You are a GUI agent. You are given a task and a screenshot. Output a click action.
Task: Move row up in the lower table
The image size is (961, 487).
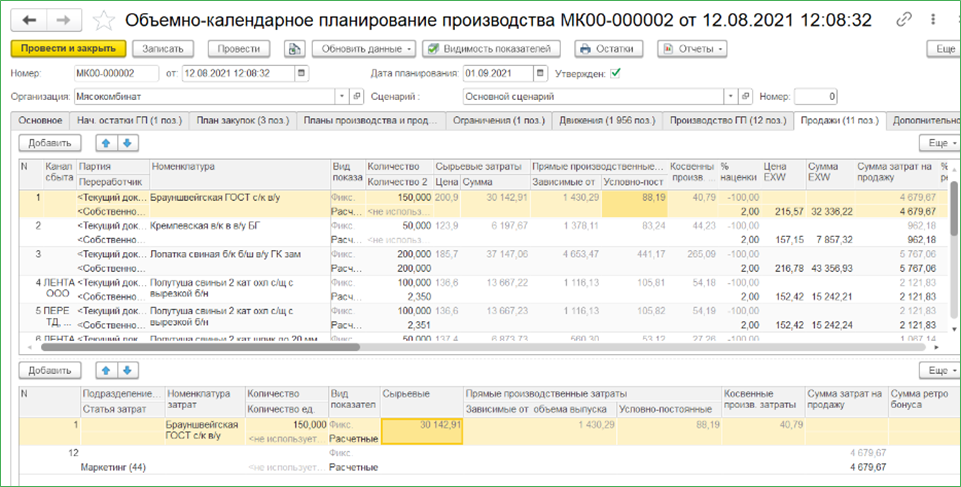[x=106, y=370]
